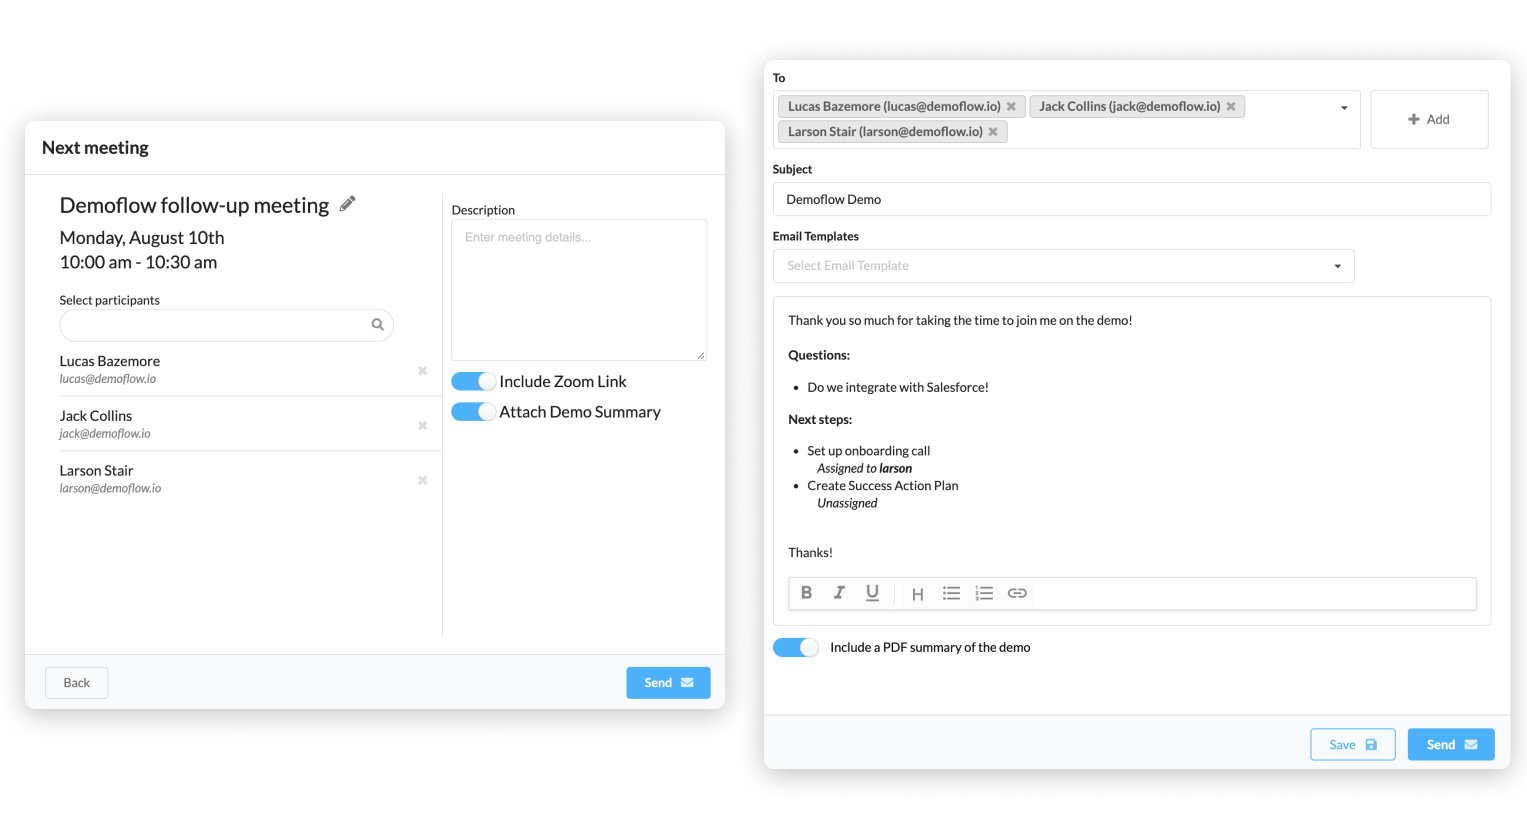This screenshot has width=1527, height=829.
Task: Toggle Attach Demo Summary switch
Action: coord(473,412)
